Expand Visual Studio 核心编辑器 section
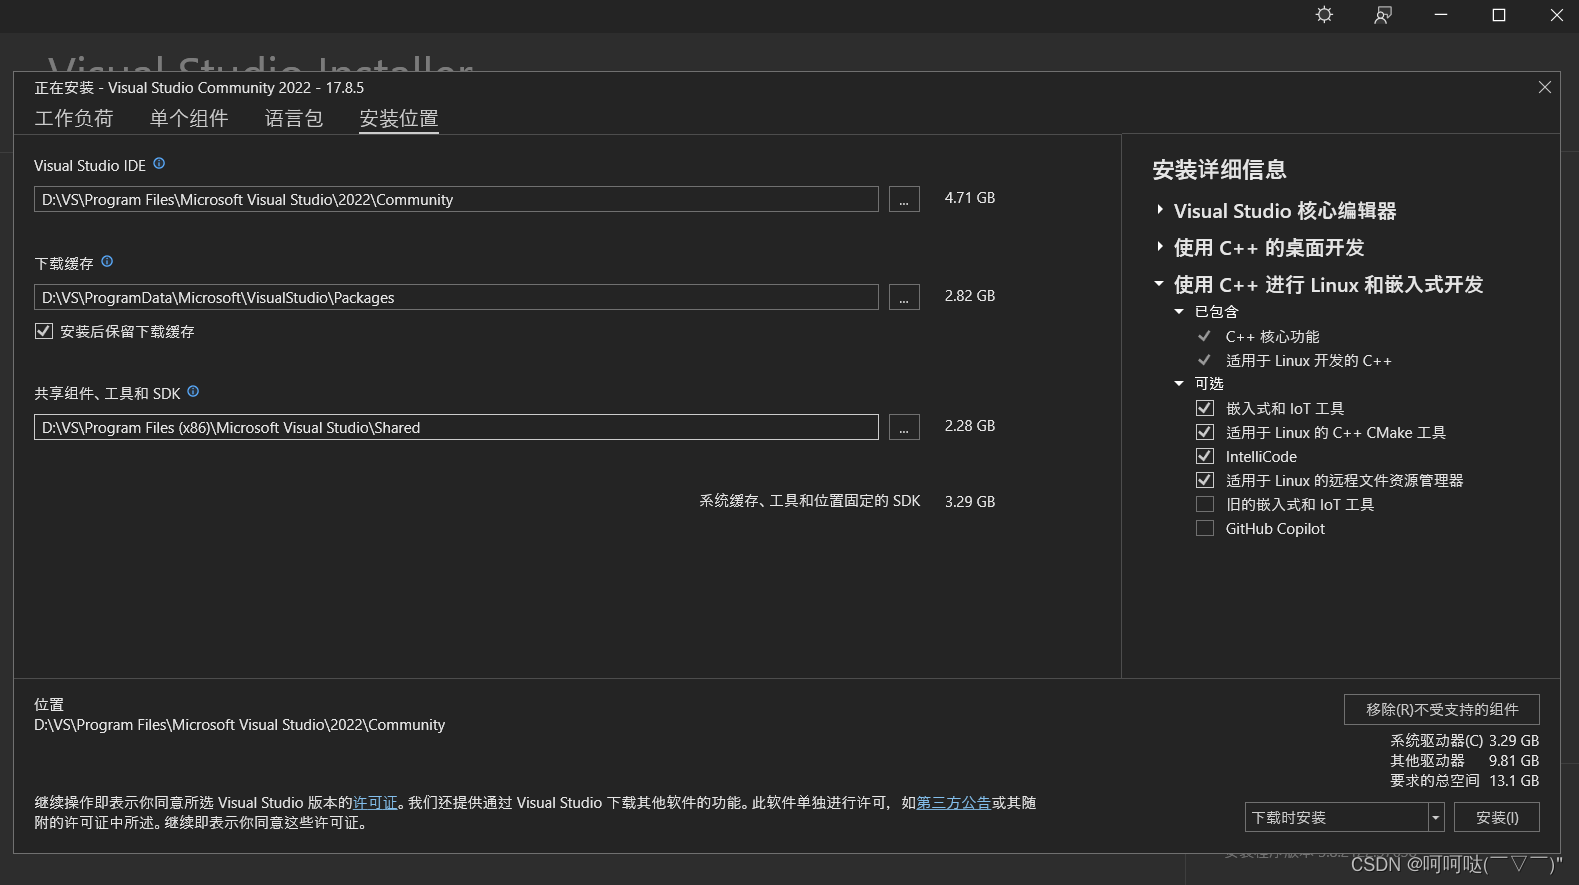 click(x=1159, y=210)
